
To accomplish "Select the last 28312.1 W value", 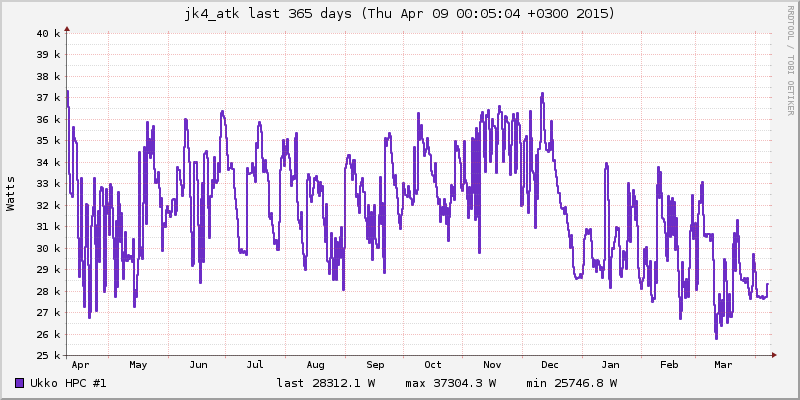I will coord(326,383).
